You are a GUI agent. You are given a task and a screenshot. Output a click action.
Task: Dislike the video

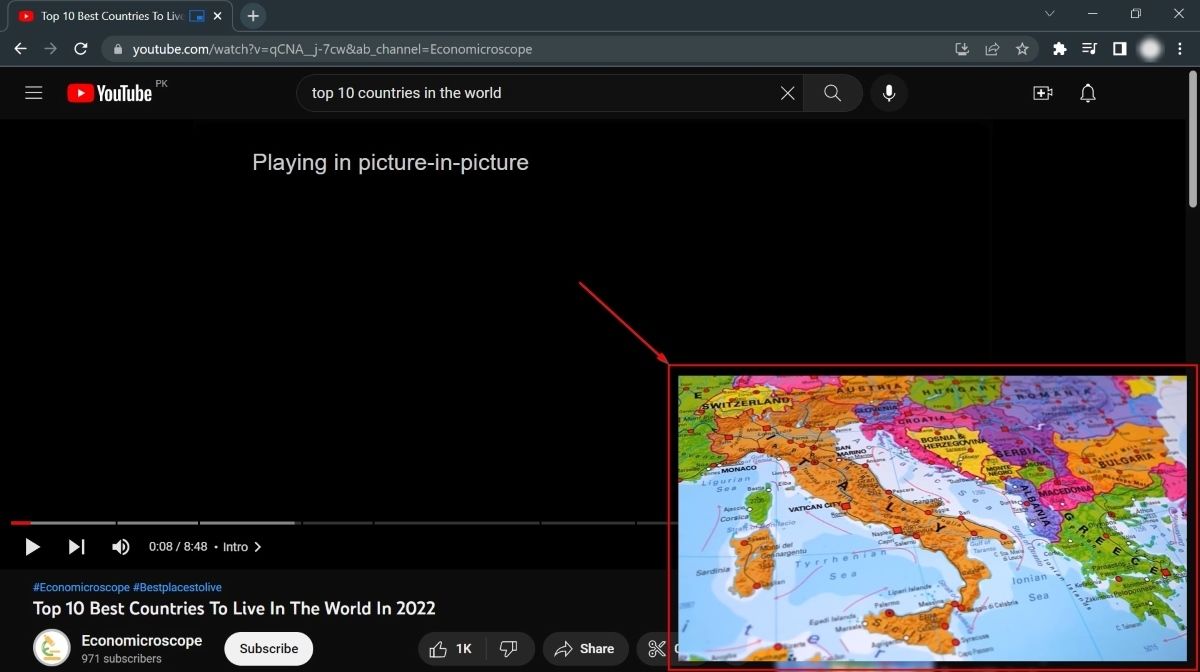[509, 648]
